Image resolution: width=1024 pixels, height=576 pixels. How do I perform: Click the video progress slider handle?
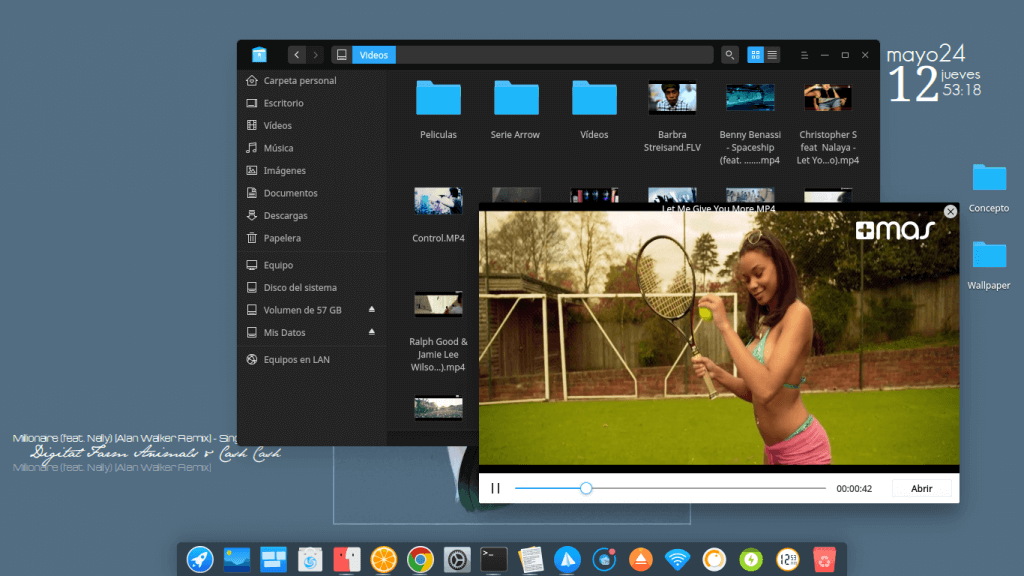click(586, 488)
